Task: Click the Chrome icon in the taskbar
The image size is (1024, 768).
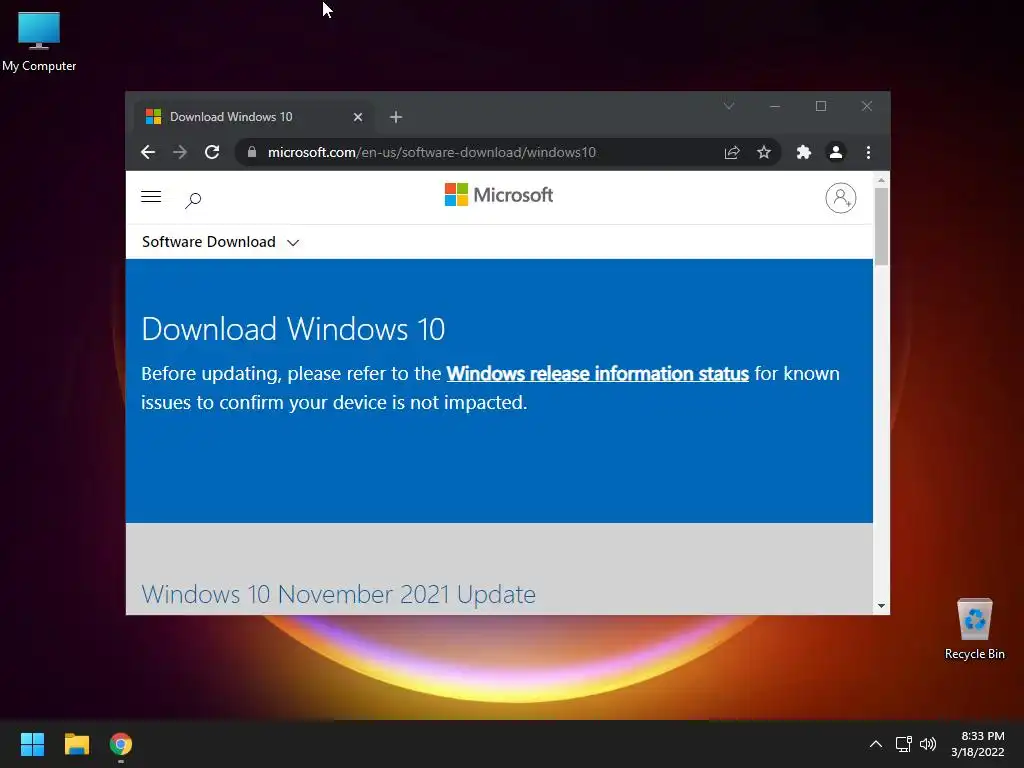Action: [121, 744]
